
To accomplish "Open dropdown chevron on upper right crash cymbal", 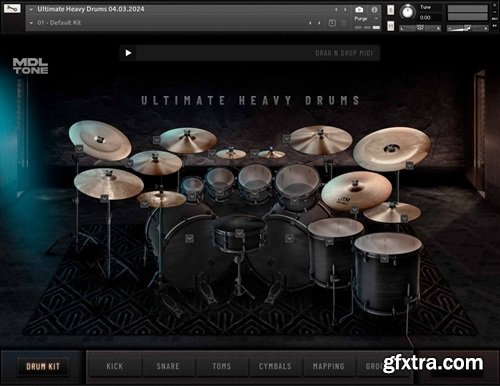I will point(286,138).
